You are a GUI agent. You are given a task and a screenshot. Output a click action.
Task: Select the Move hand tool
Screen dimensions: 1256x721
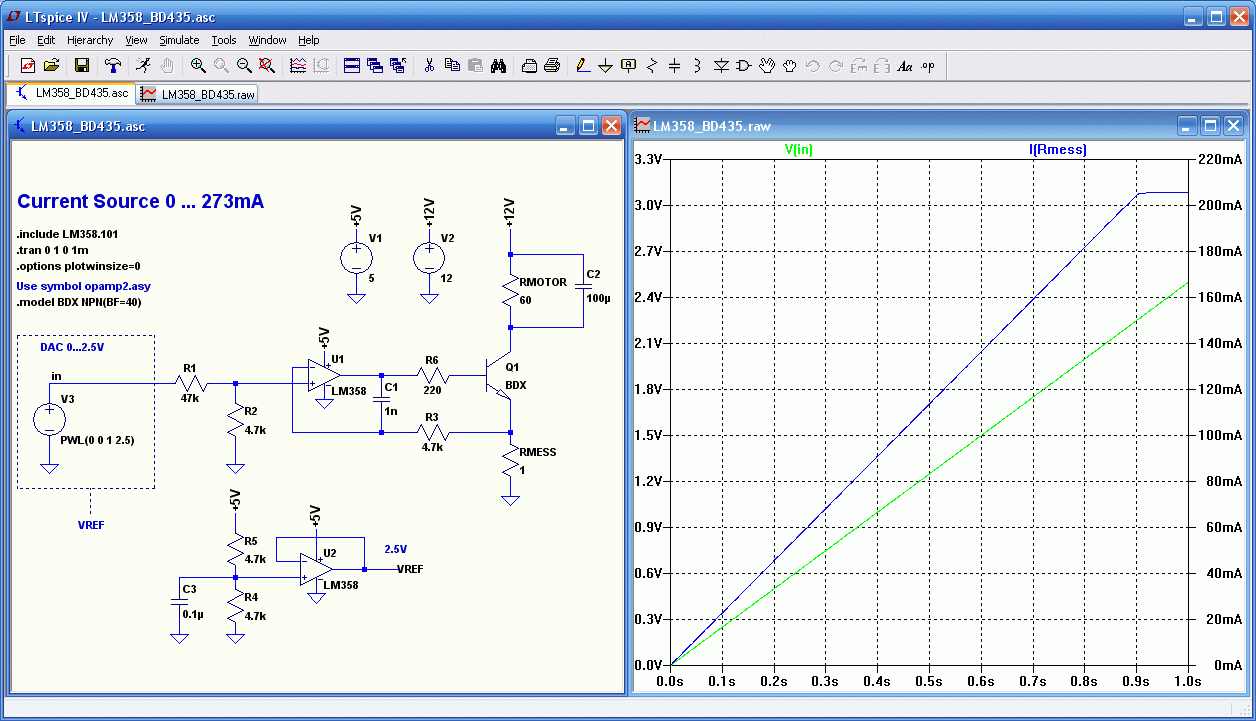click(x=767, y=66)
